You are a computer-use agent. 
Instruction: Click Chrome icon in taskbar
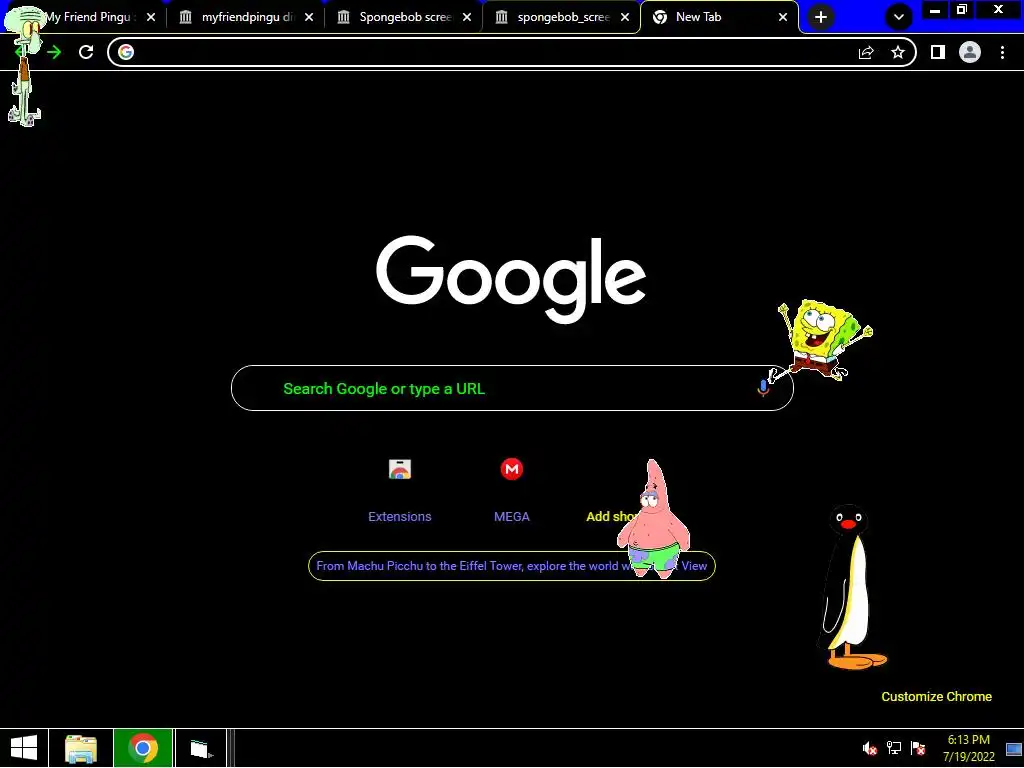(143, 748)
